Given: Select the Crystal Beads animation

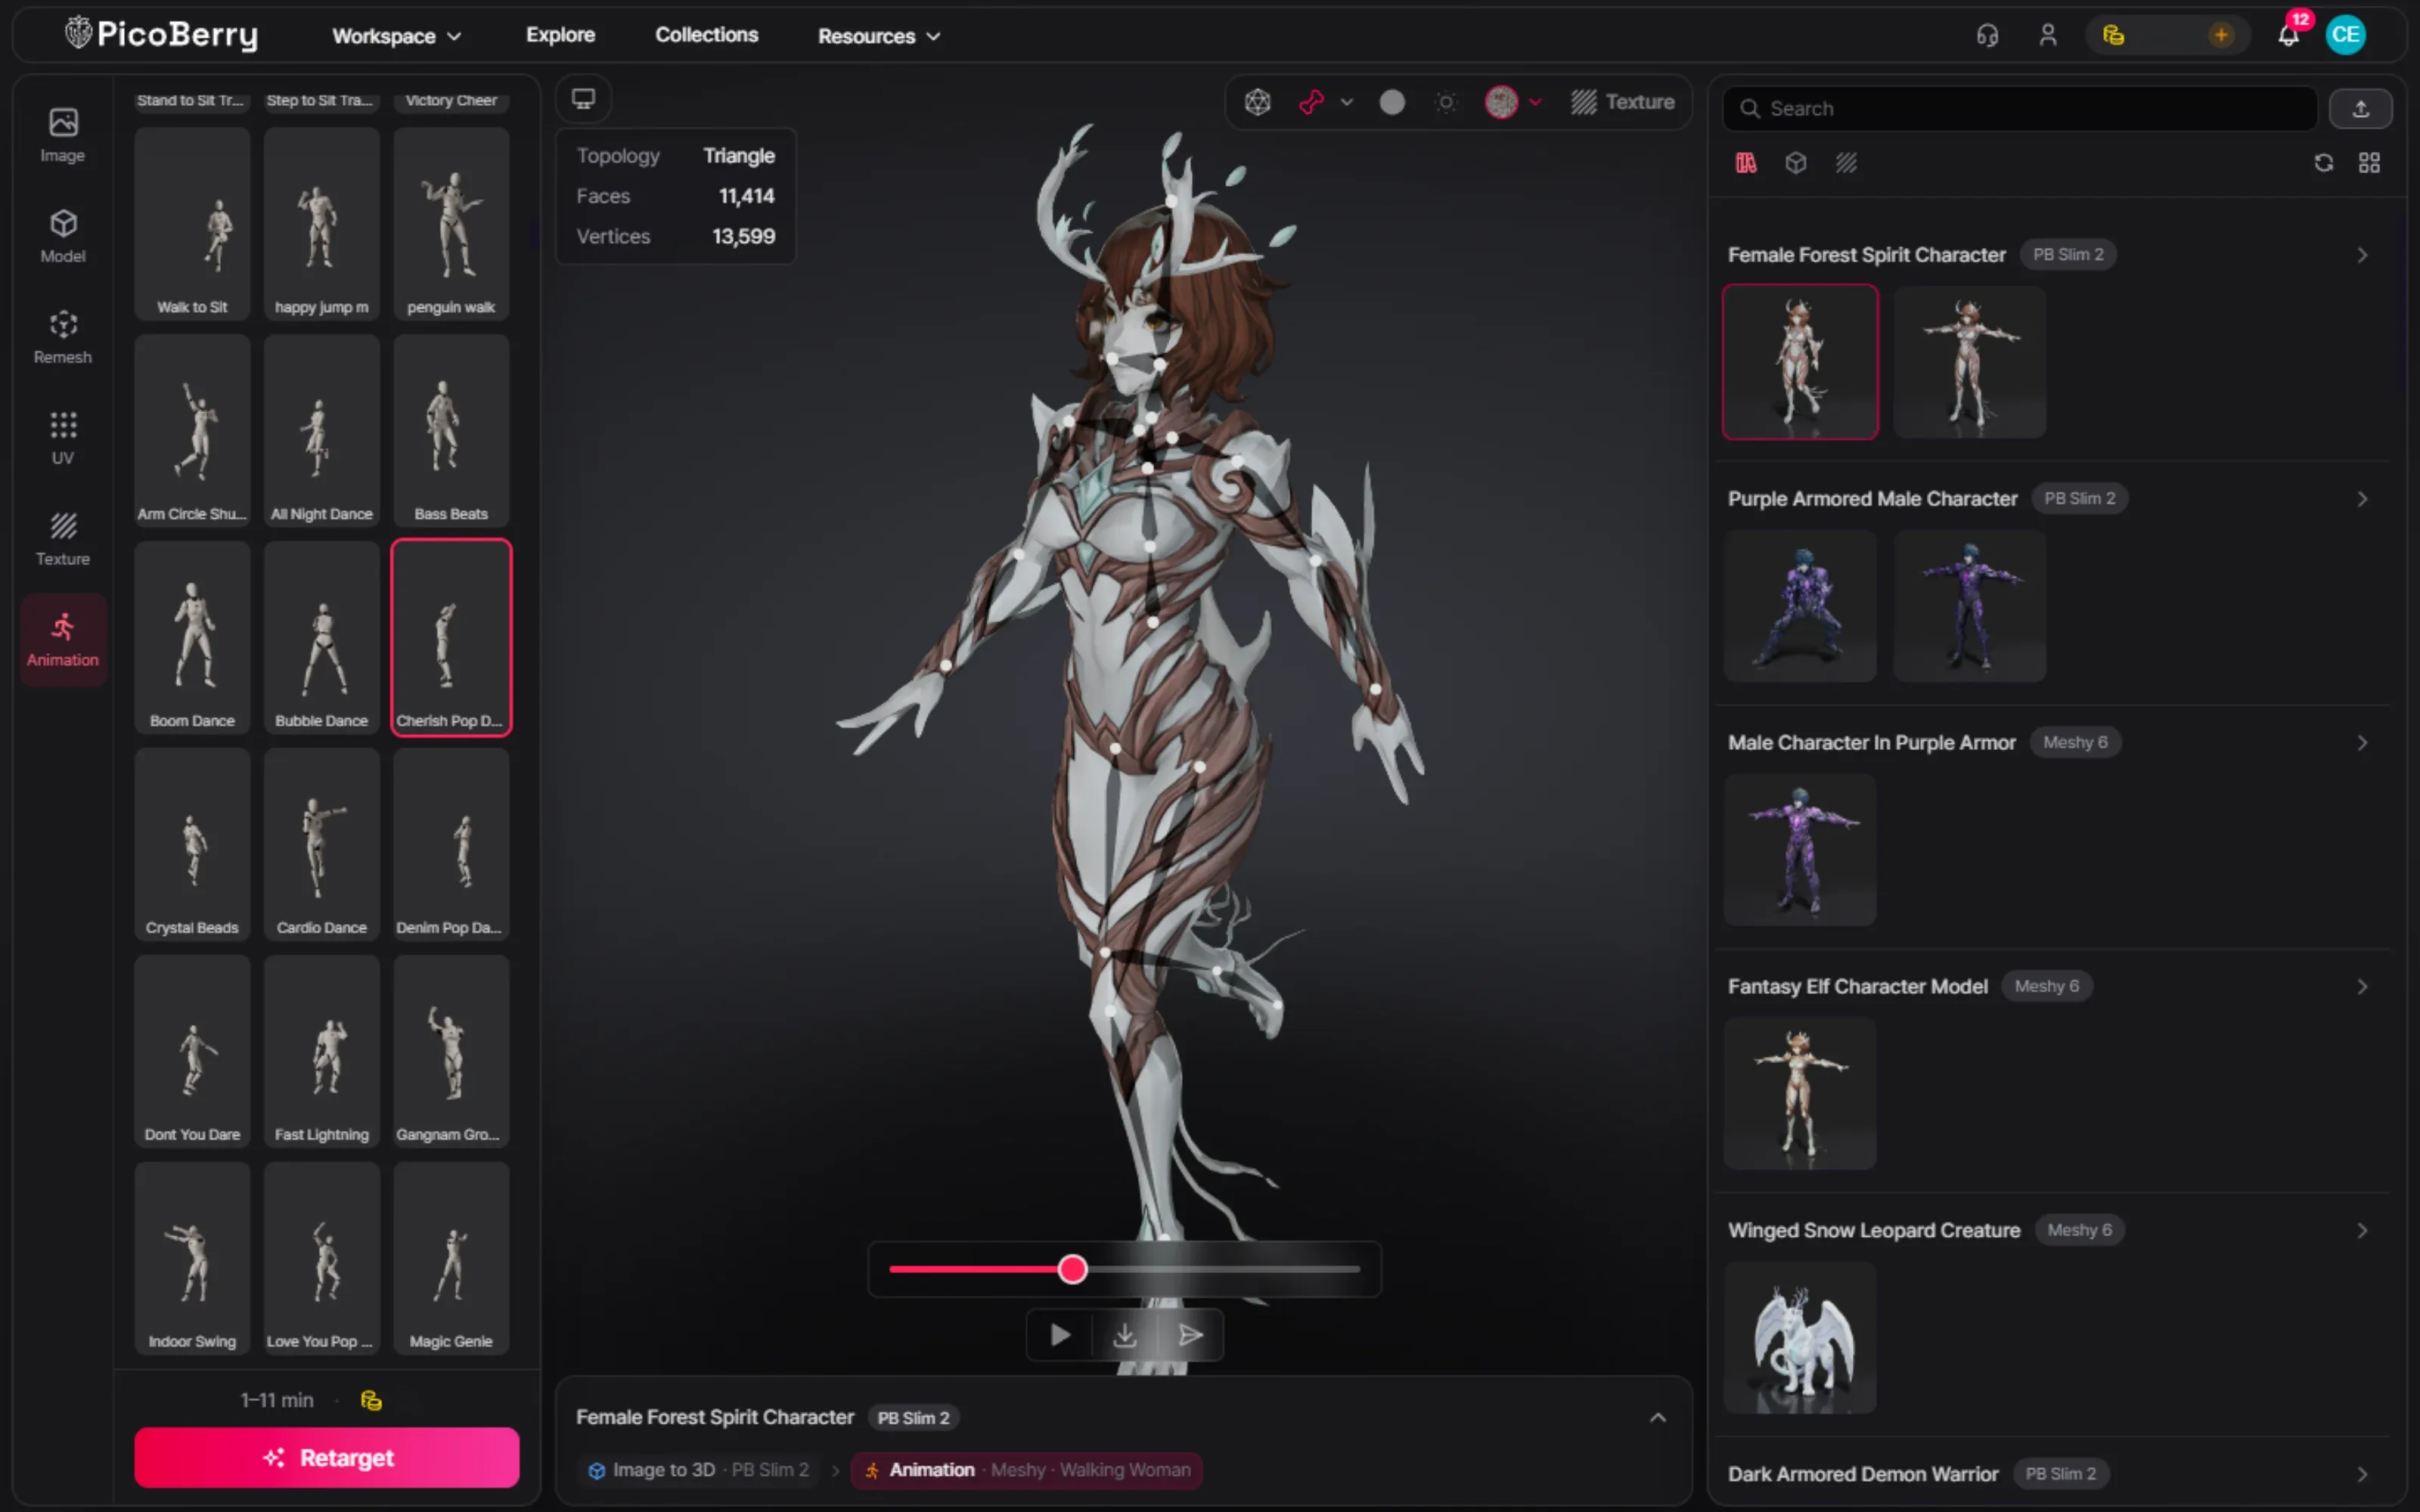Looking at the screenshot, I should point(192,845).
